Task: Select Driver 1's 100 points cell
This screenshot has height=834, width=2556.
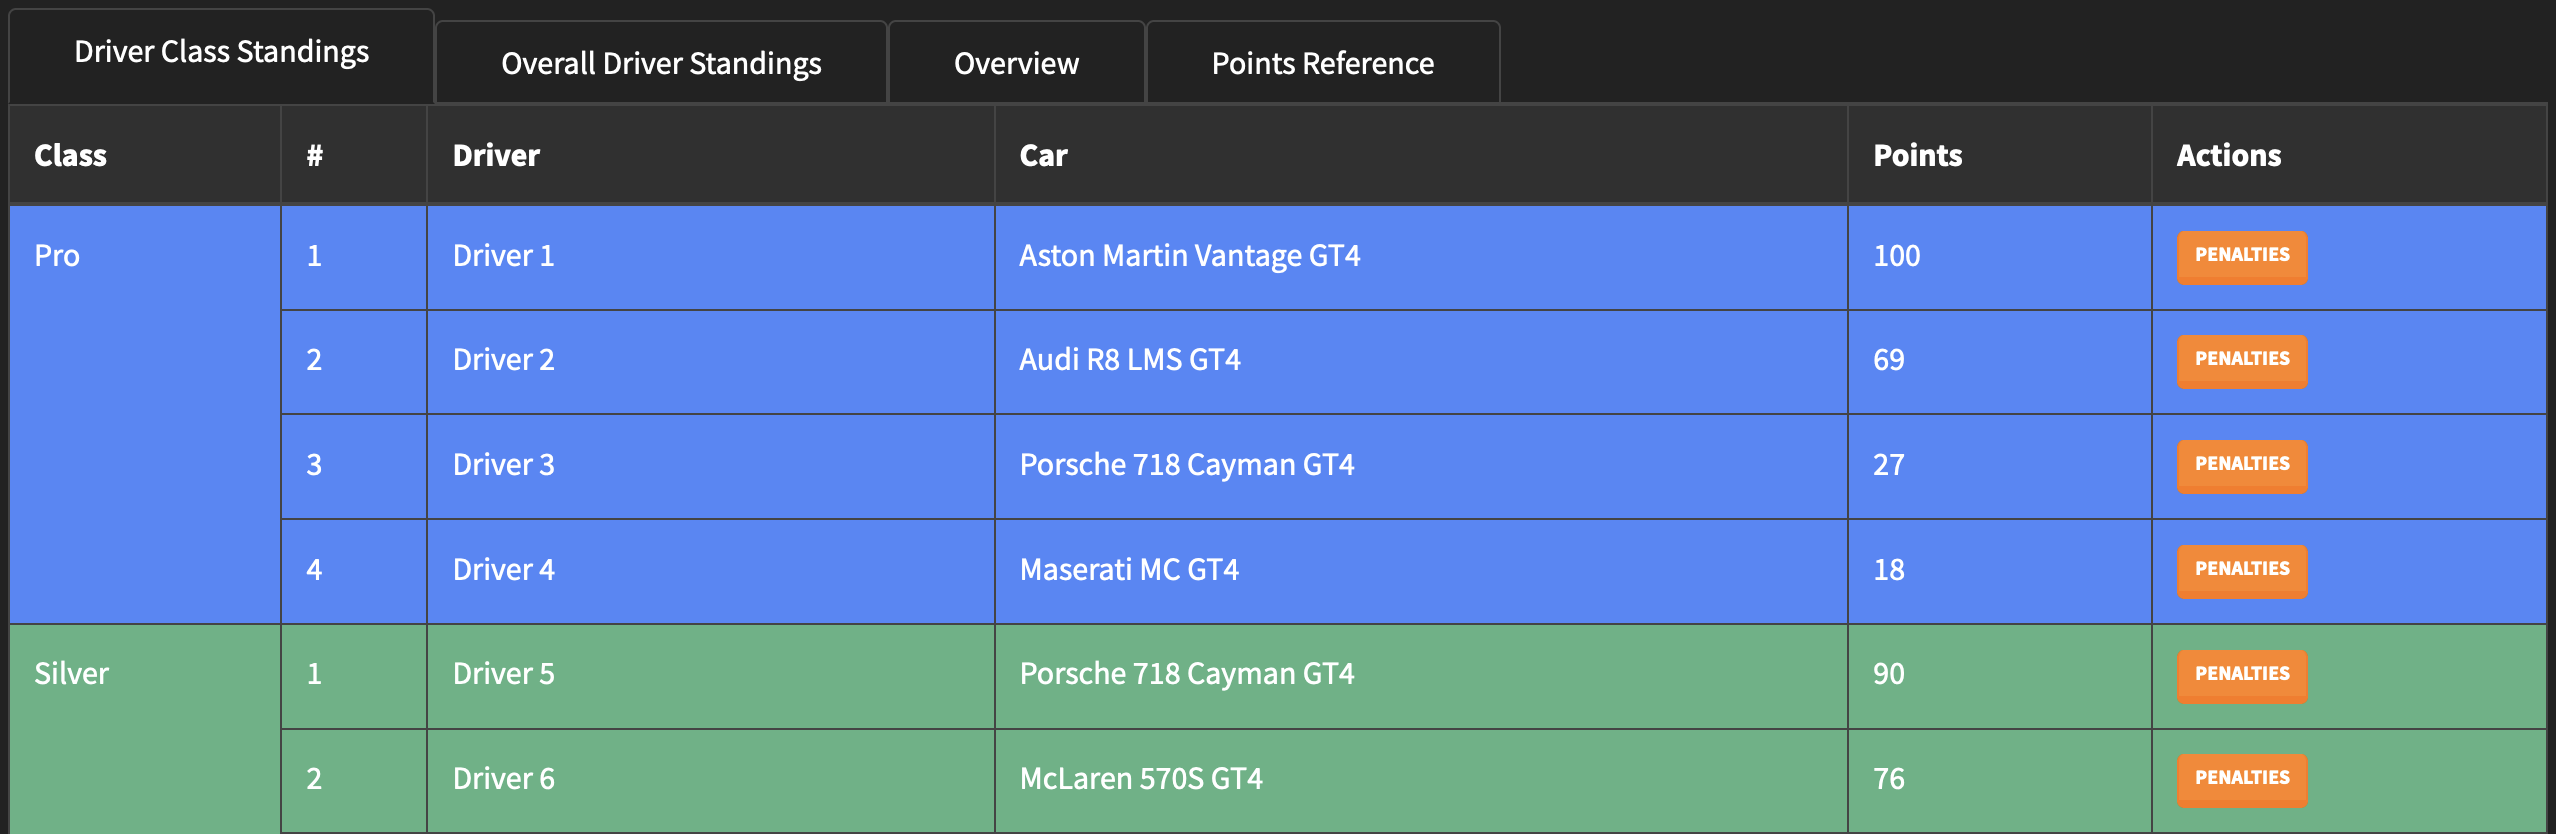Action: (1896, 256)
